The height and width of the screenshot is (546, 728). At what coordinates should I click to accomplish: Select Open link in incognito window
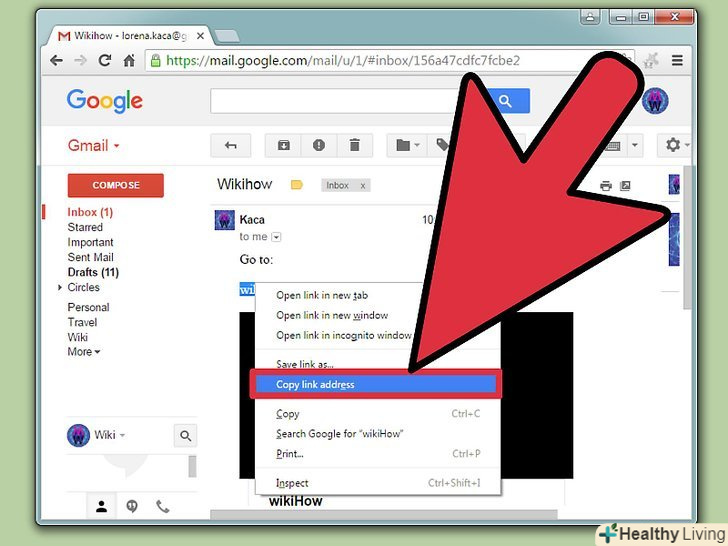[x=344, y=336]
